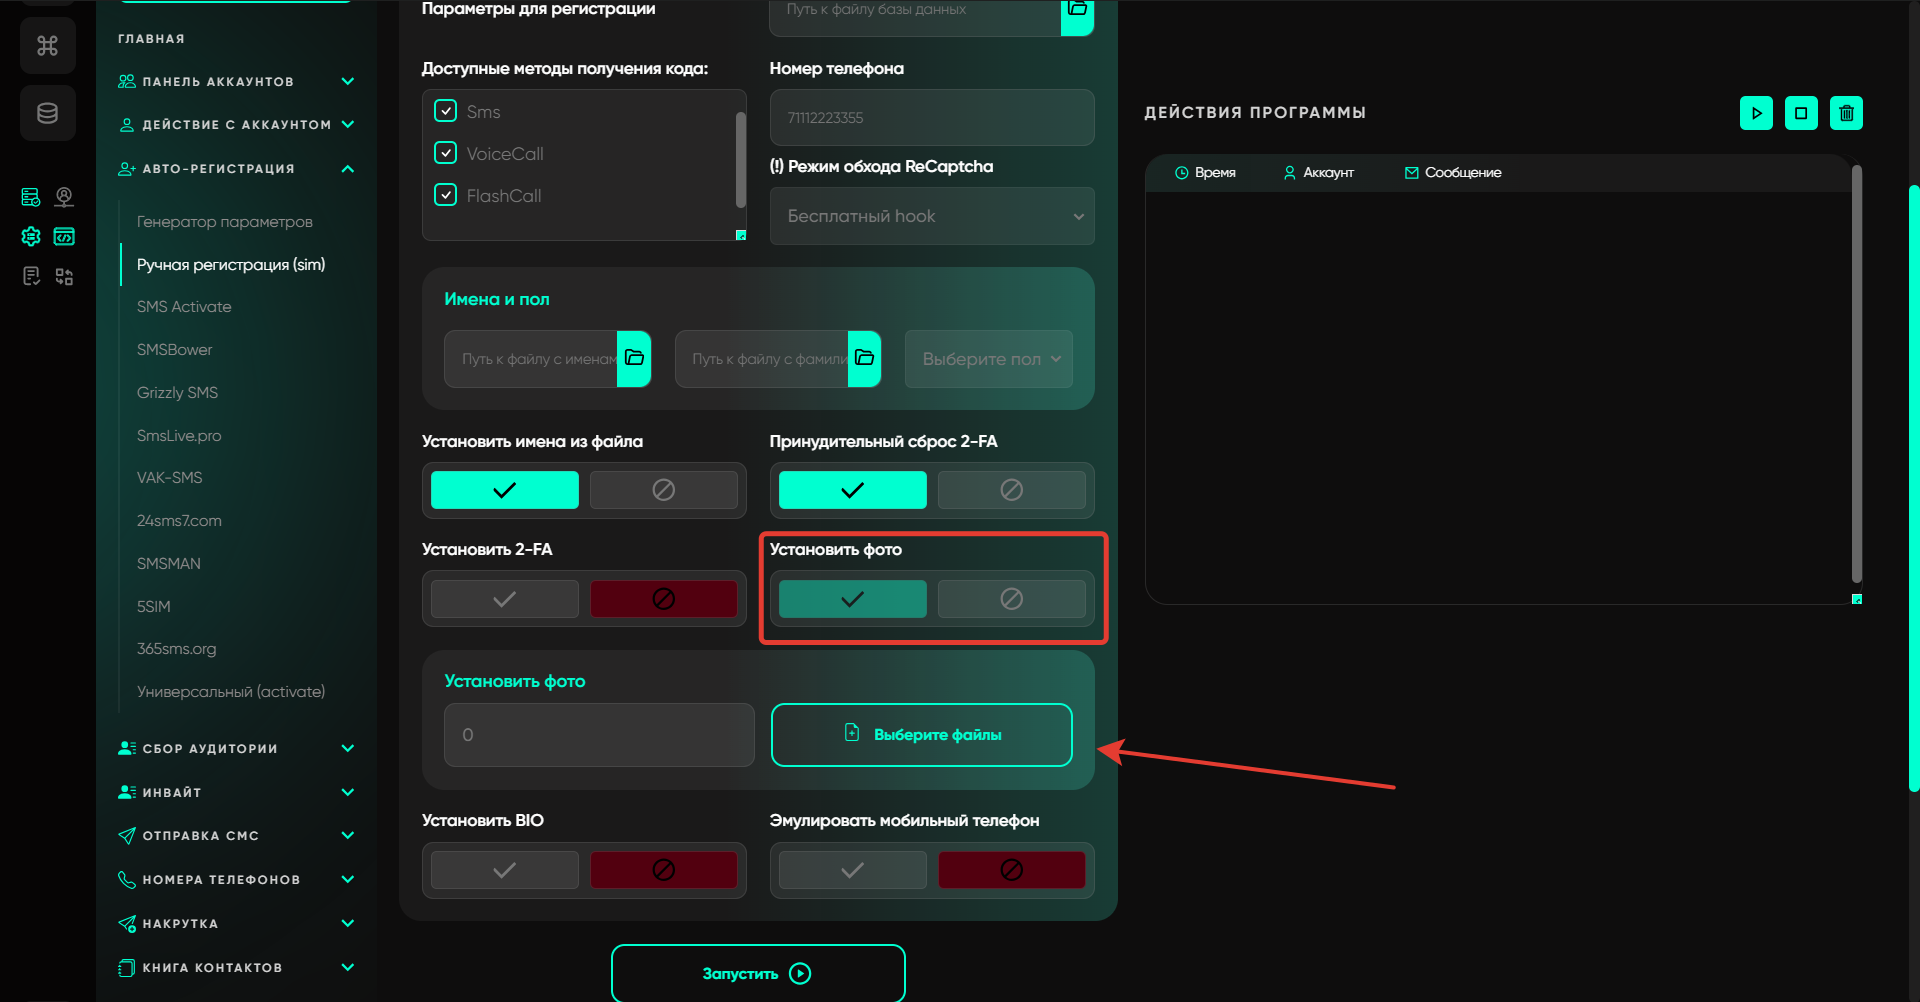Uncheck the Sms code method checkbox
Image resolution: width=1920 pixels, height=1002 pixels.
coord(446,111)
